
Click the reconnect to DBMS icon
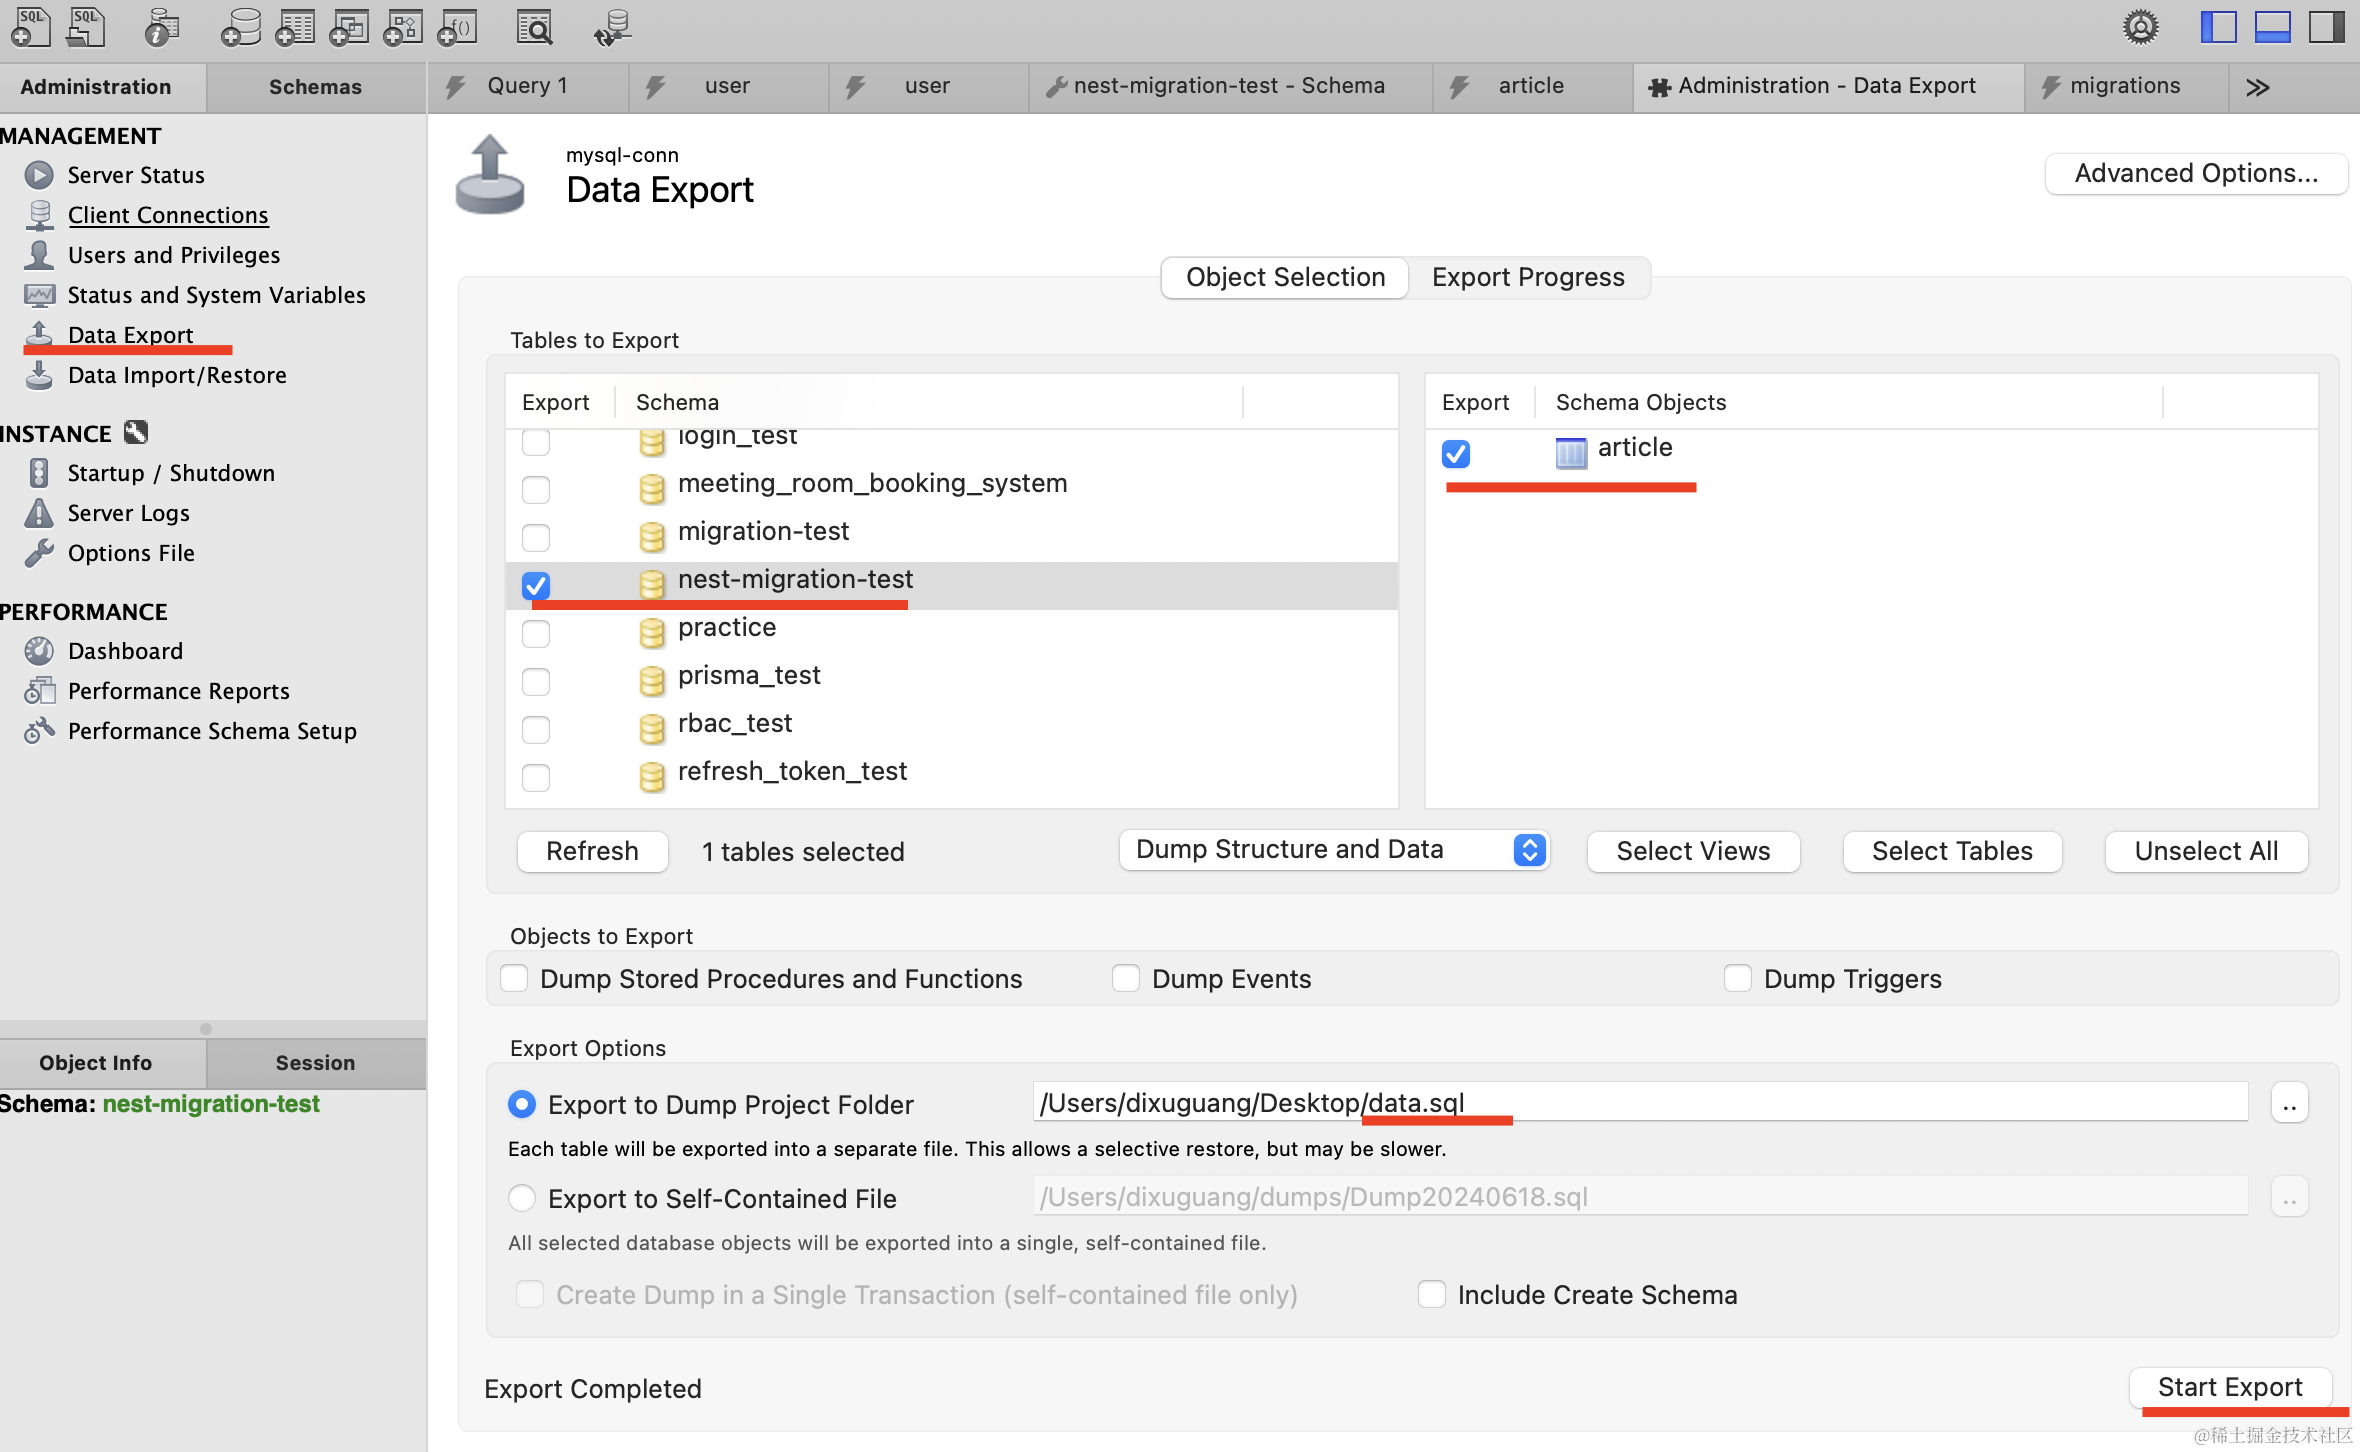(x=612, y=28)
